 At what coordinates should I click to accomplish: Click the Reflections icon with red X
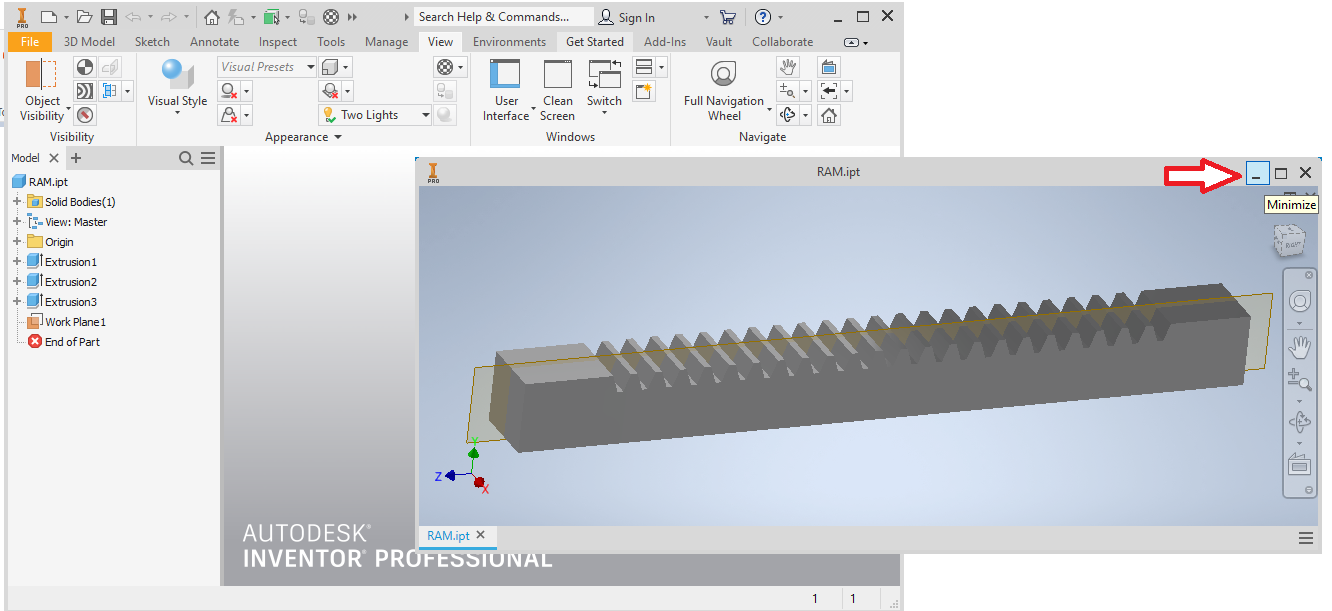pos(229,115)
